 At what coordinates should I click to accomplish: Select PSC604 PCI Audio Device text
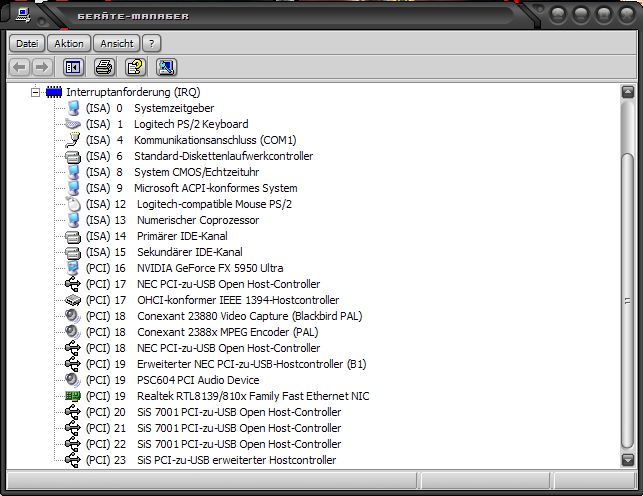tap(198, 380)
